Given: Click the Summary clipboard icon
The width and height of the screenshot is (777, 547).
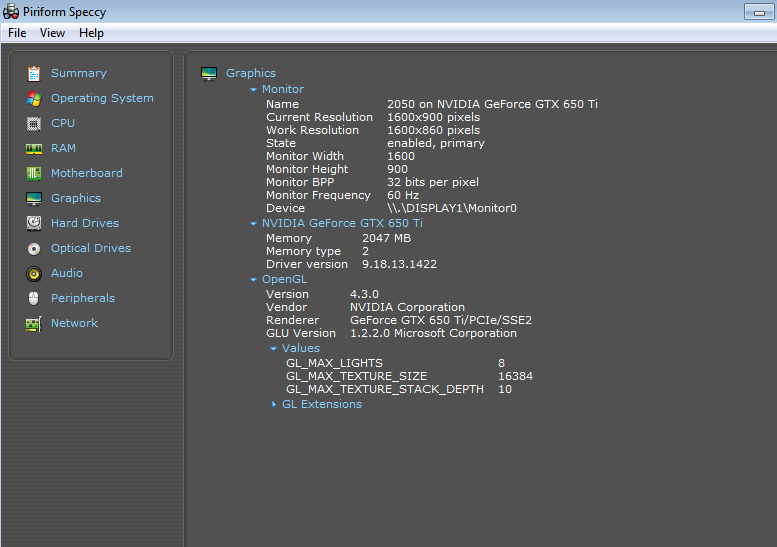Looking at the screenshot, I should pyautogui.click(x=34, y=73).
